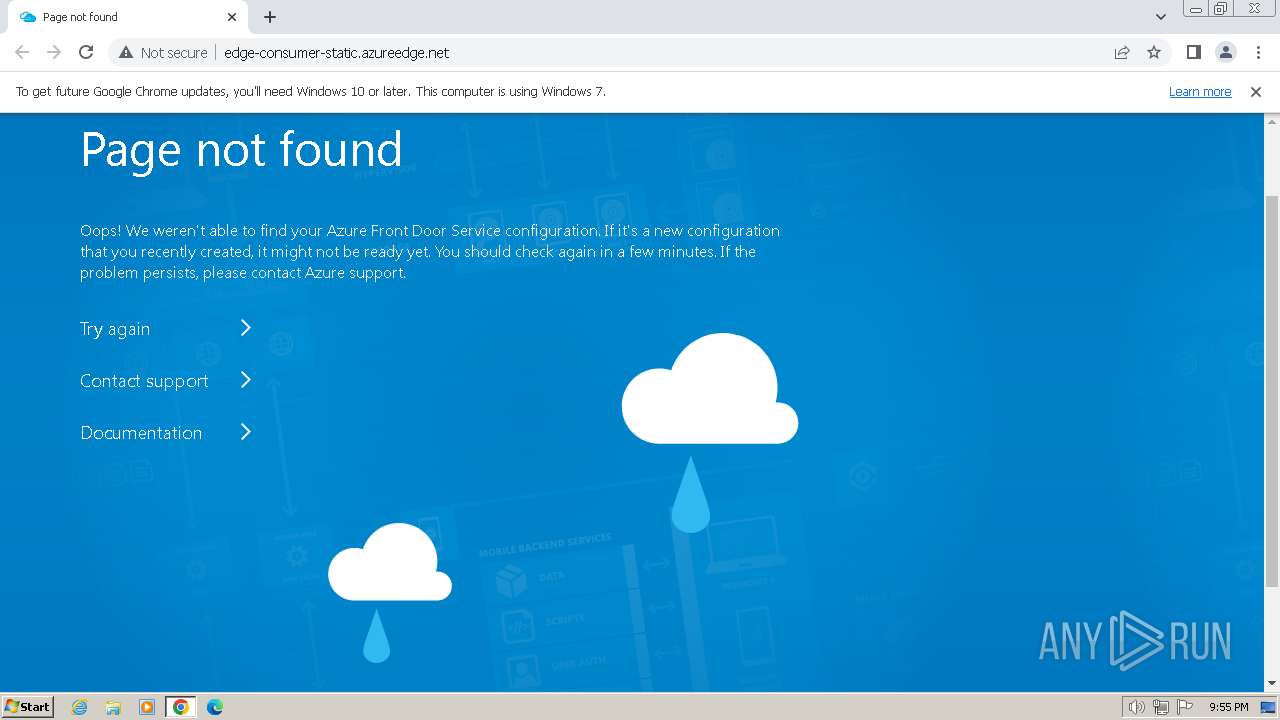This screenshot has height=720, width=1280.
Task: Click the Show desktop tray button
Action: [x=1269, y=707]
